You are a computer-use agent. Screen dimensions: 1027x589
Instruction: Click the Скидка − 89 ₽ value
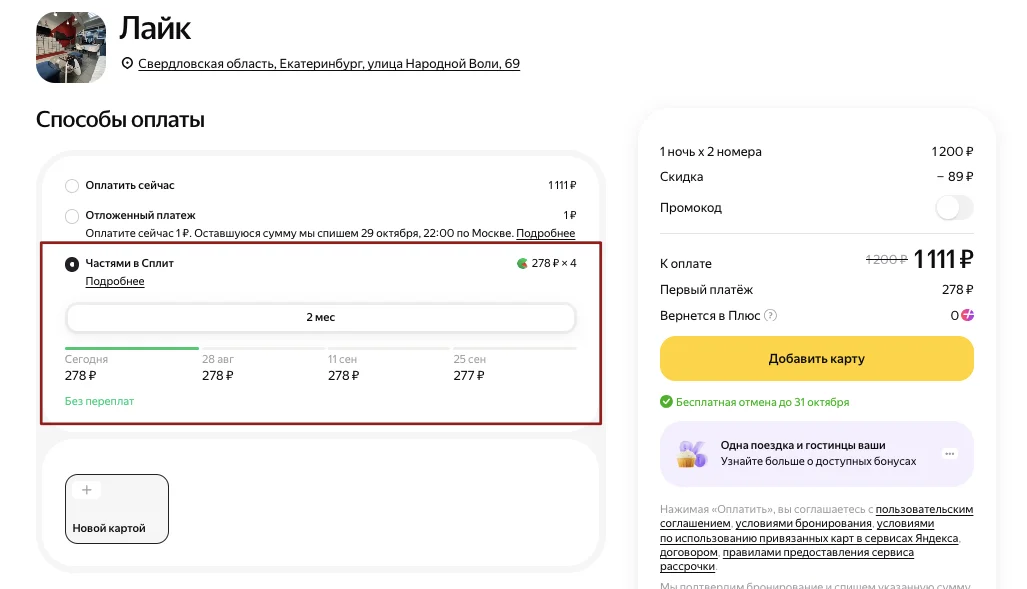(955, 176)
